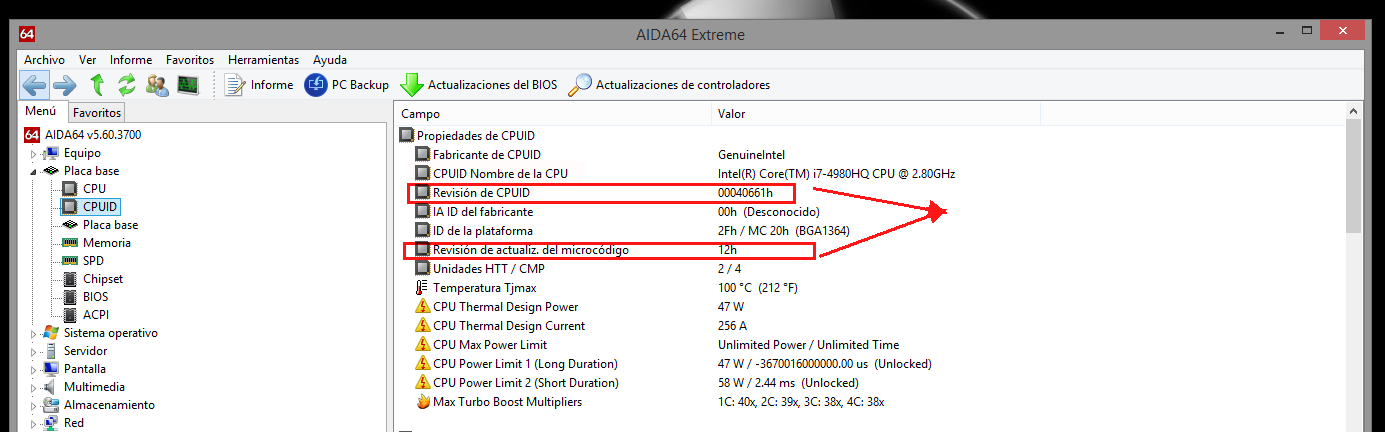Refresh the page with green arrows icon
Screen dimensions: 1385x432
tap(127, 85)
